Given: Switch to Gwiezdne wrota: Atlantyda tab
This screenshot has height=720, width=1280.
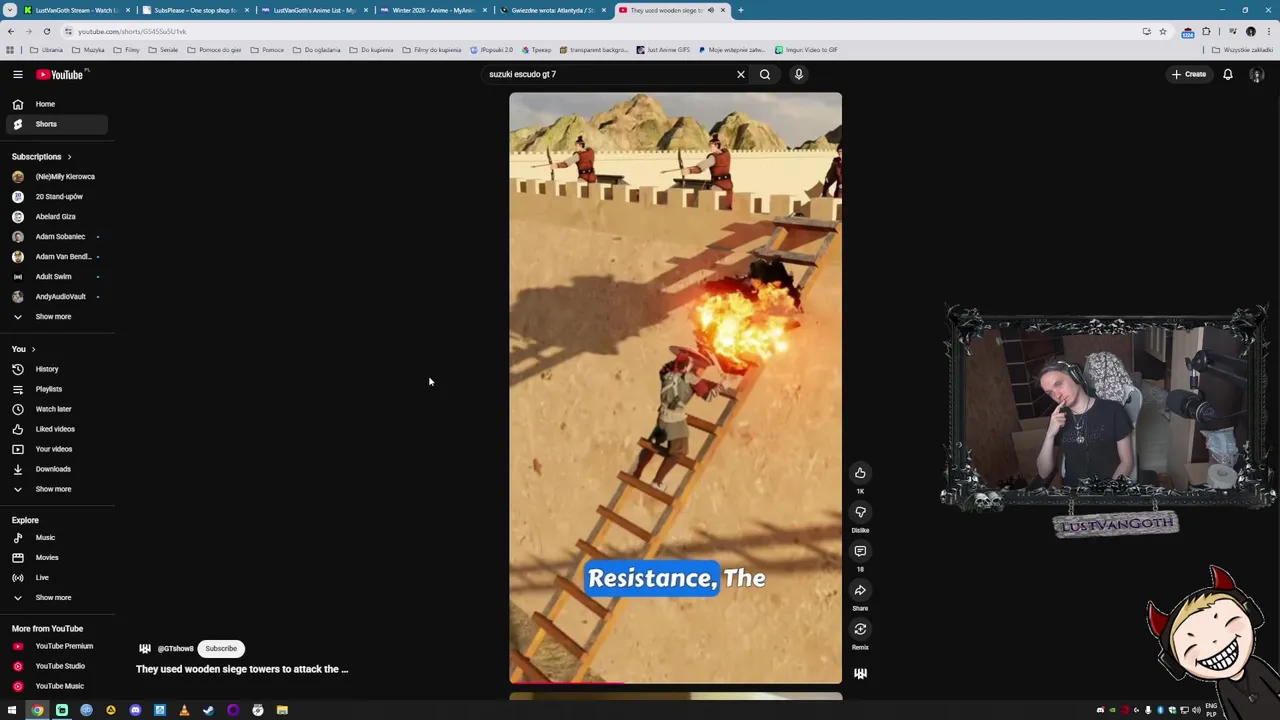Looking at the screenshot, I should tap(551, 10).
